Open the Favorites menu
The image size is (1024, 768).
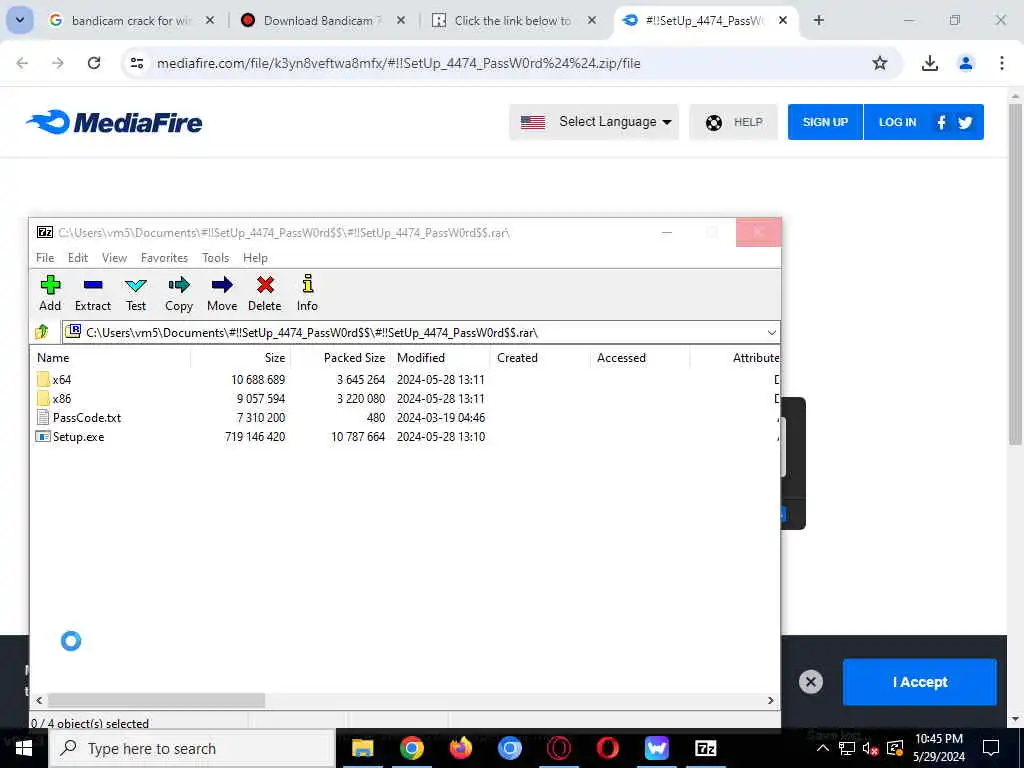click(x=164, y=258)
